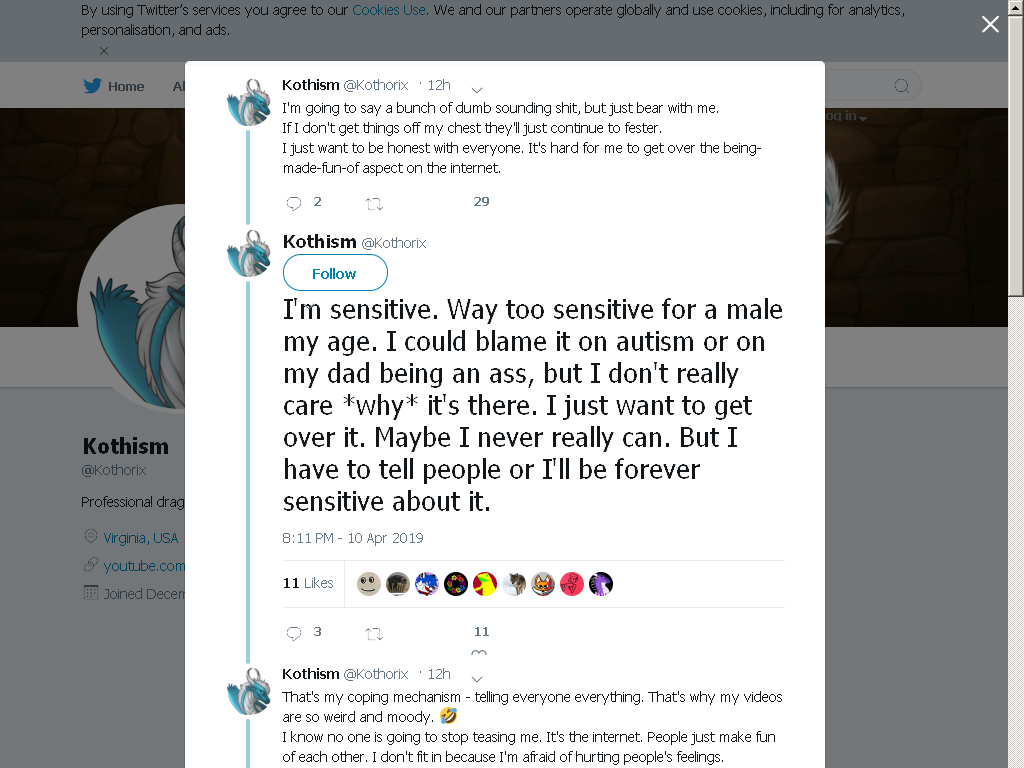The image size is (1024, 768).
Task: Open the first tweet's dropdown caret
Action: coord(477,89)
